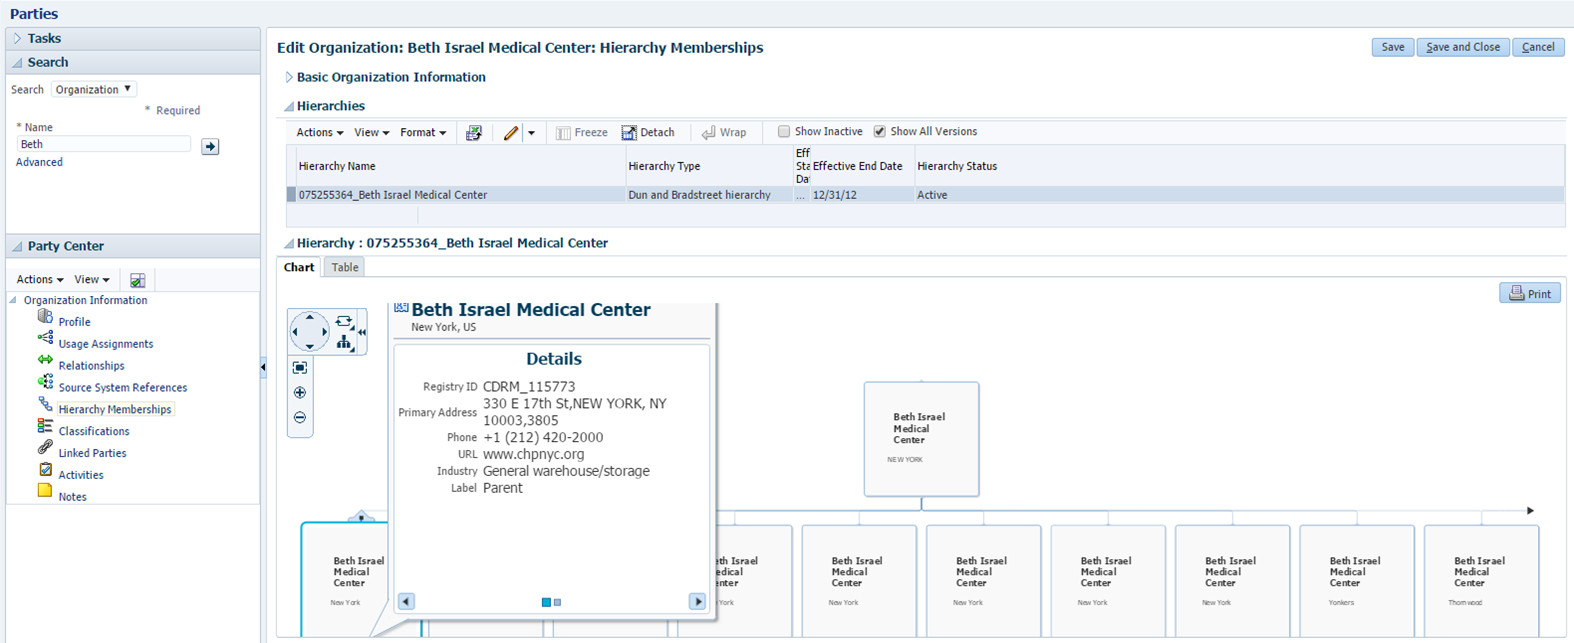Click the Name search input field

click(x=104, y=144)
